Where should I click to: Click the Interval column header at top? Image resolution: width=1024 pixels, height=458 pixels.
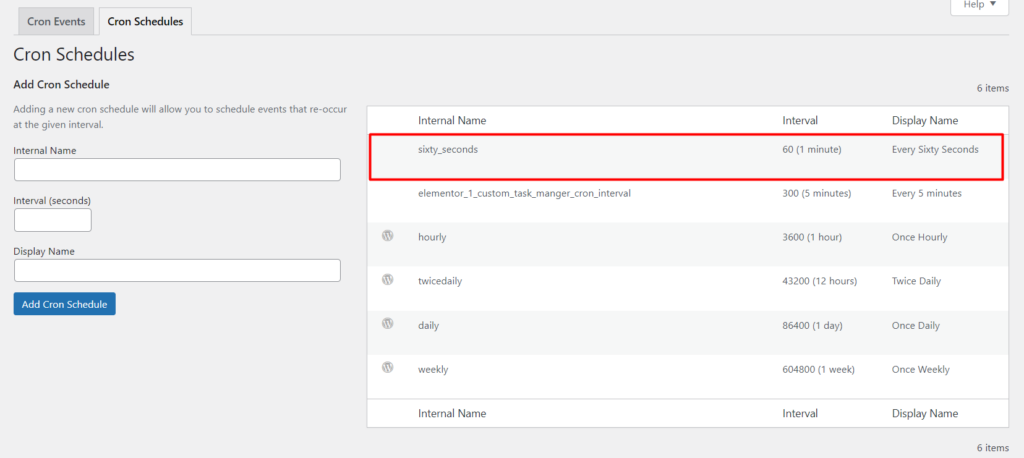(x=800, y=121)
